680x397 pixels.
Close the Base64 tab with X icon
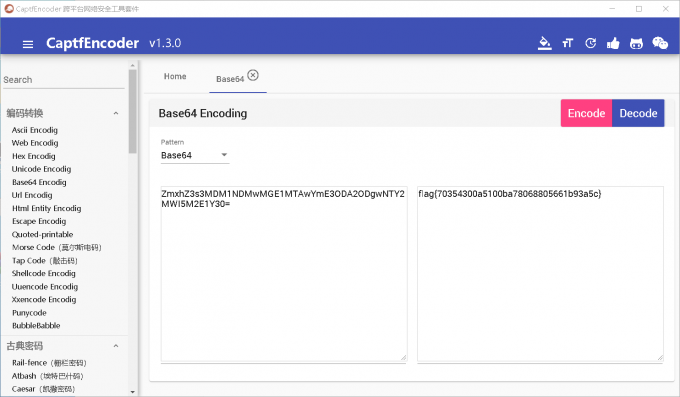[x=253, y=75]
